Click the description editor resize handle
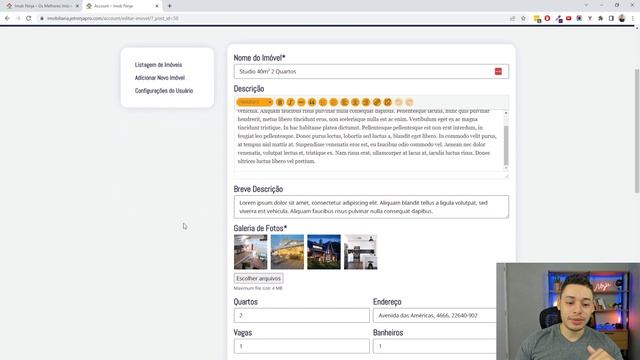Viewport: 640px width, 360px height. (507, 176)
